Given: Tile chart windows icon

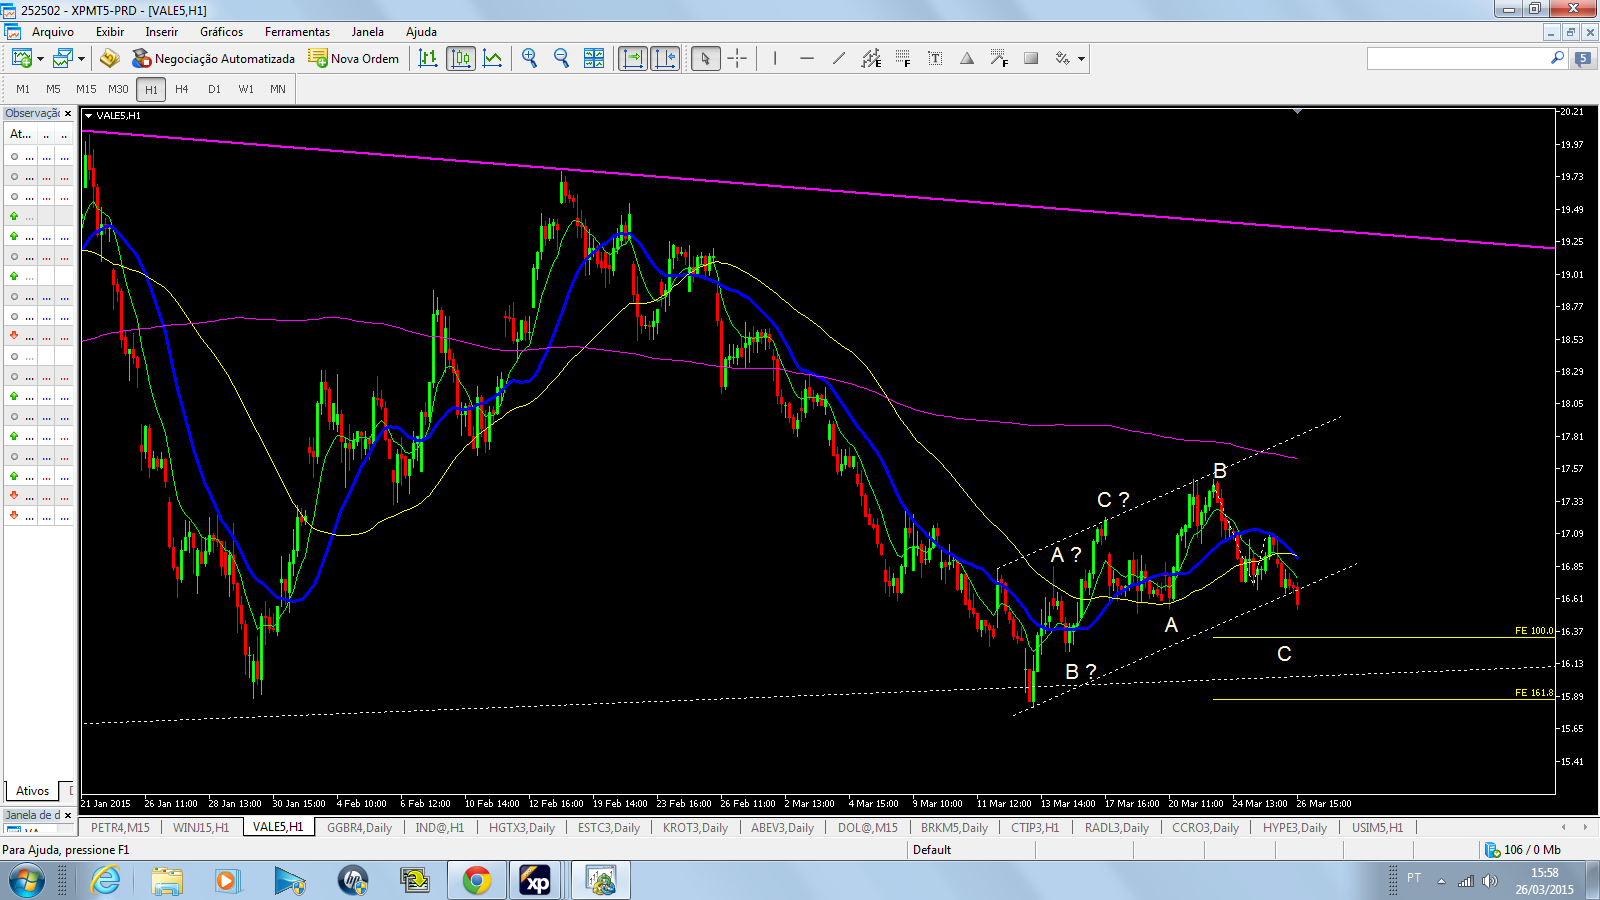Looking at the screenshot, I should tap(594, 58).
